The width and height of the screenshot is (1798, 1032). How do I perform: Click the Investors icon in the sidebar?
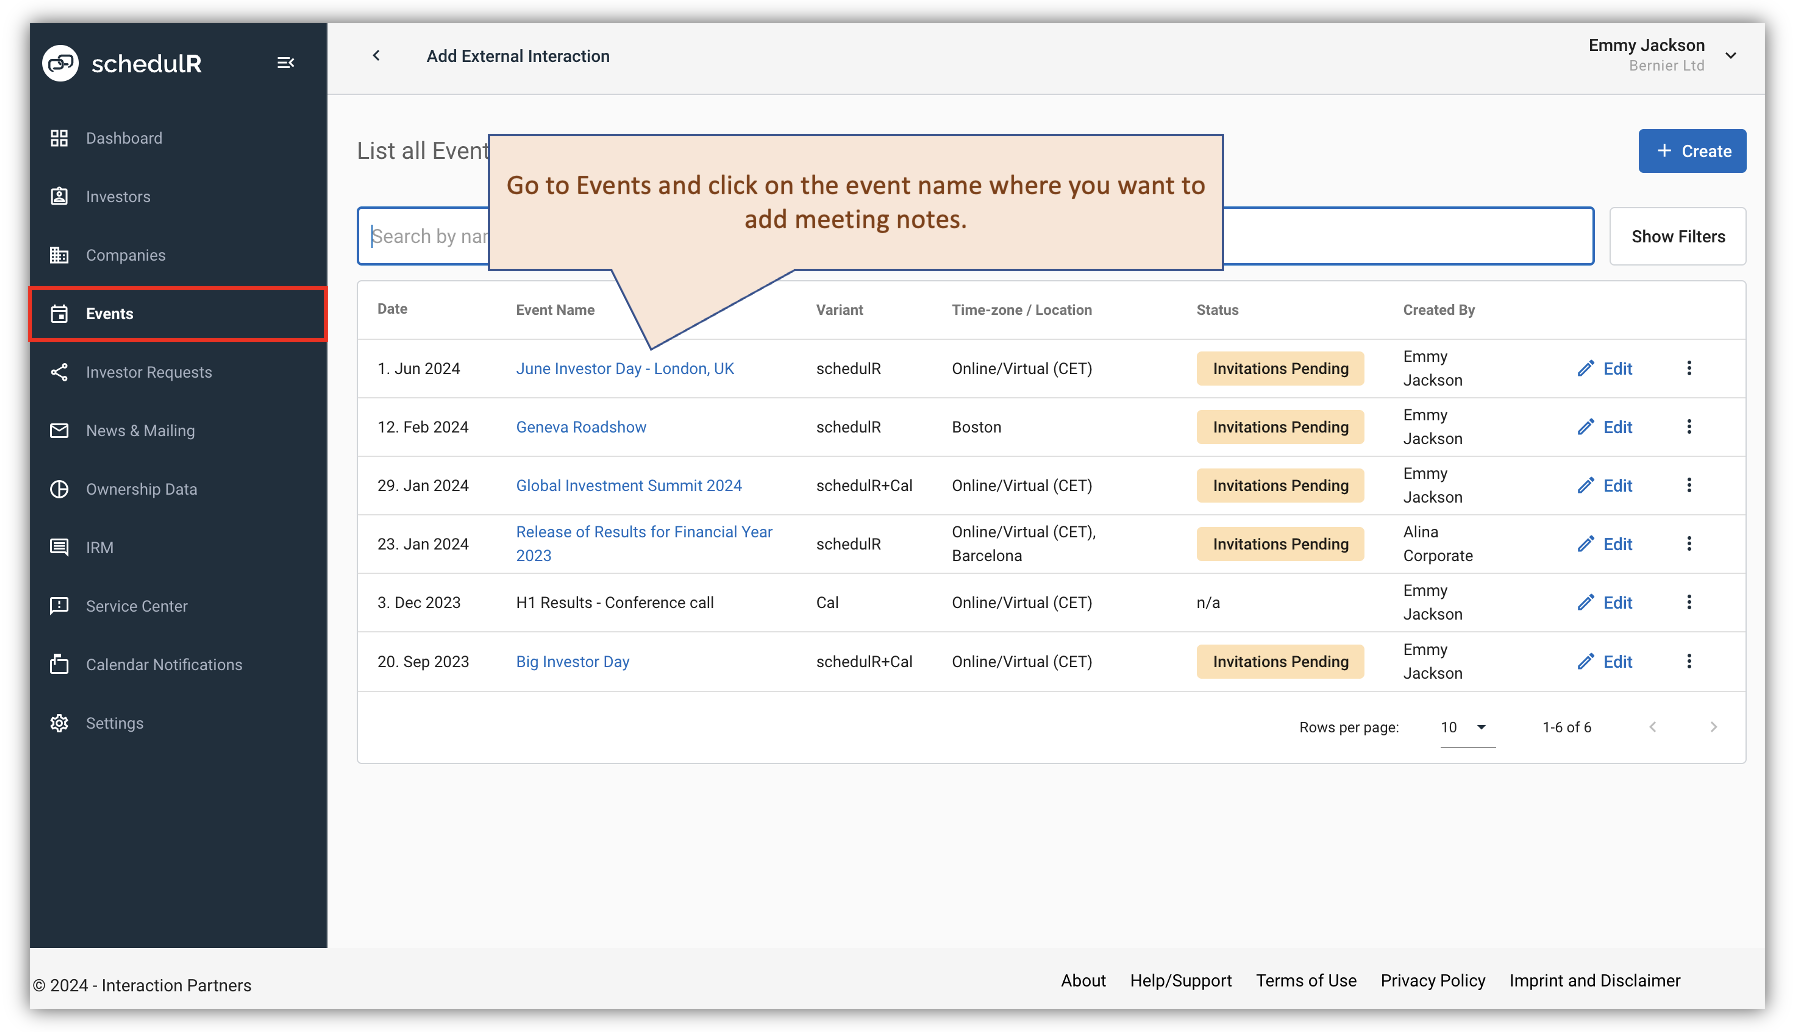[x=60, y=196]
